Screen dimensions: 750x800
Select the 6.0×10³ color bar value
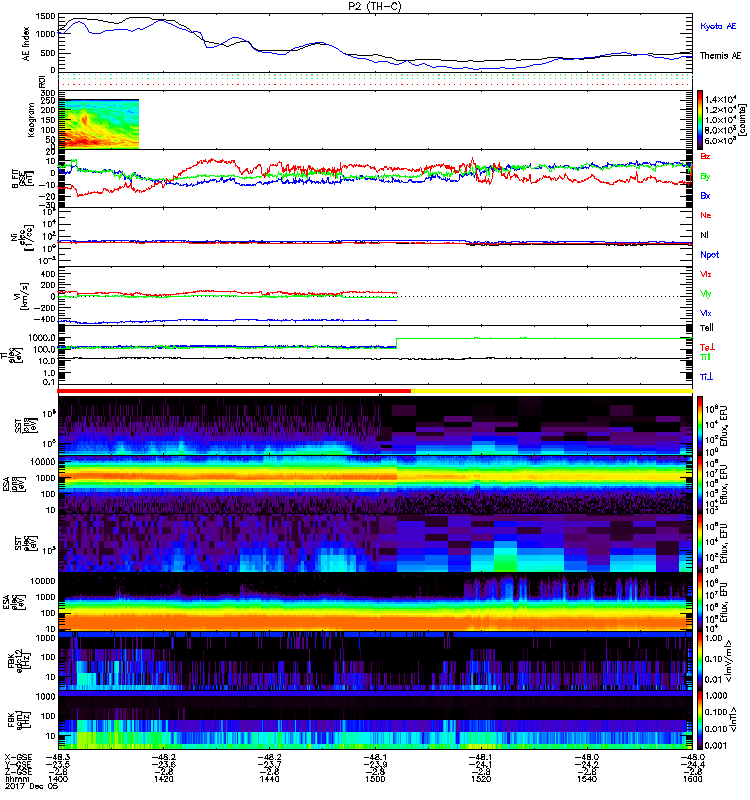click(x=720, y=141)
